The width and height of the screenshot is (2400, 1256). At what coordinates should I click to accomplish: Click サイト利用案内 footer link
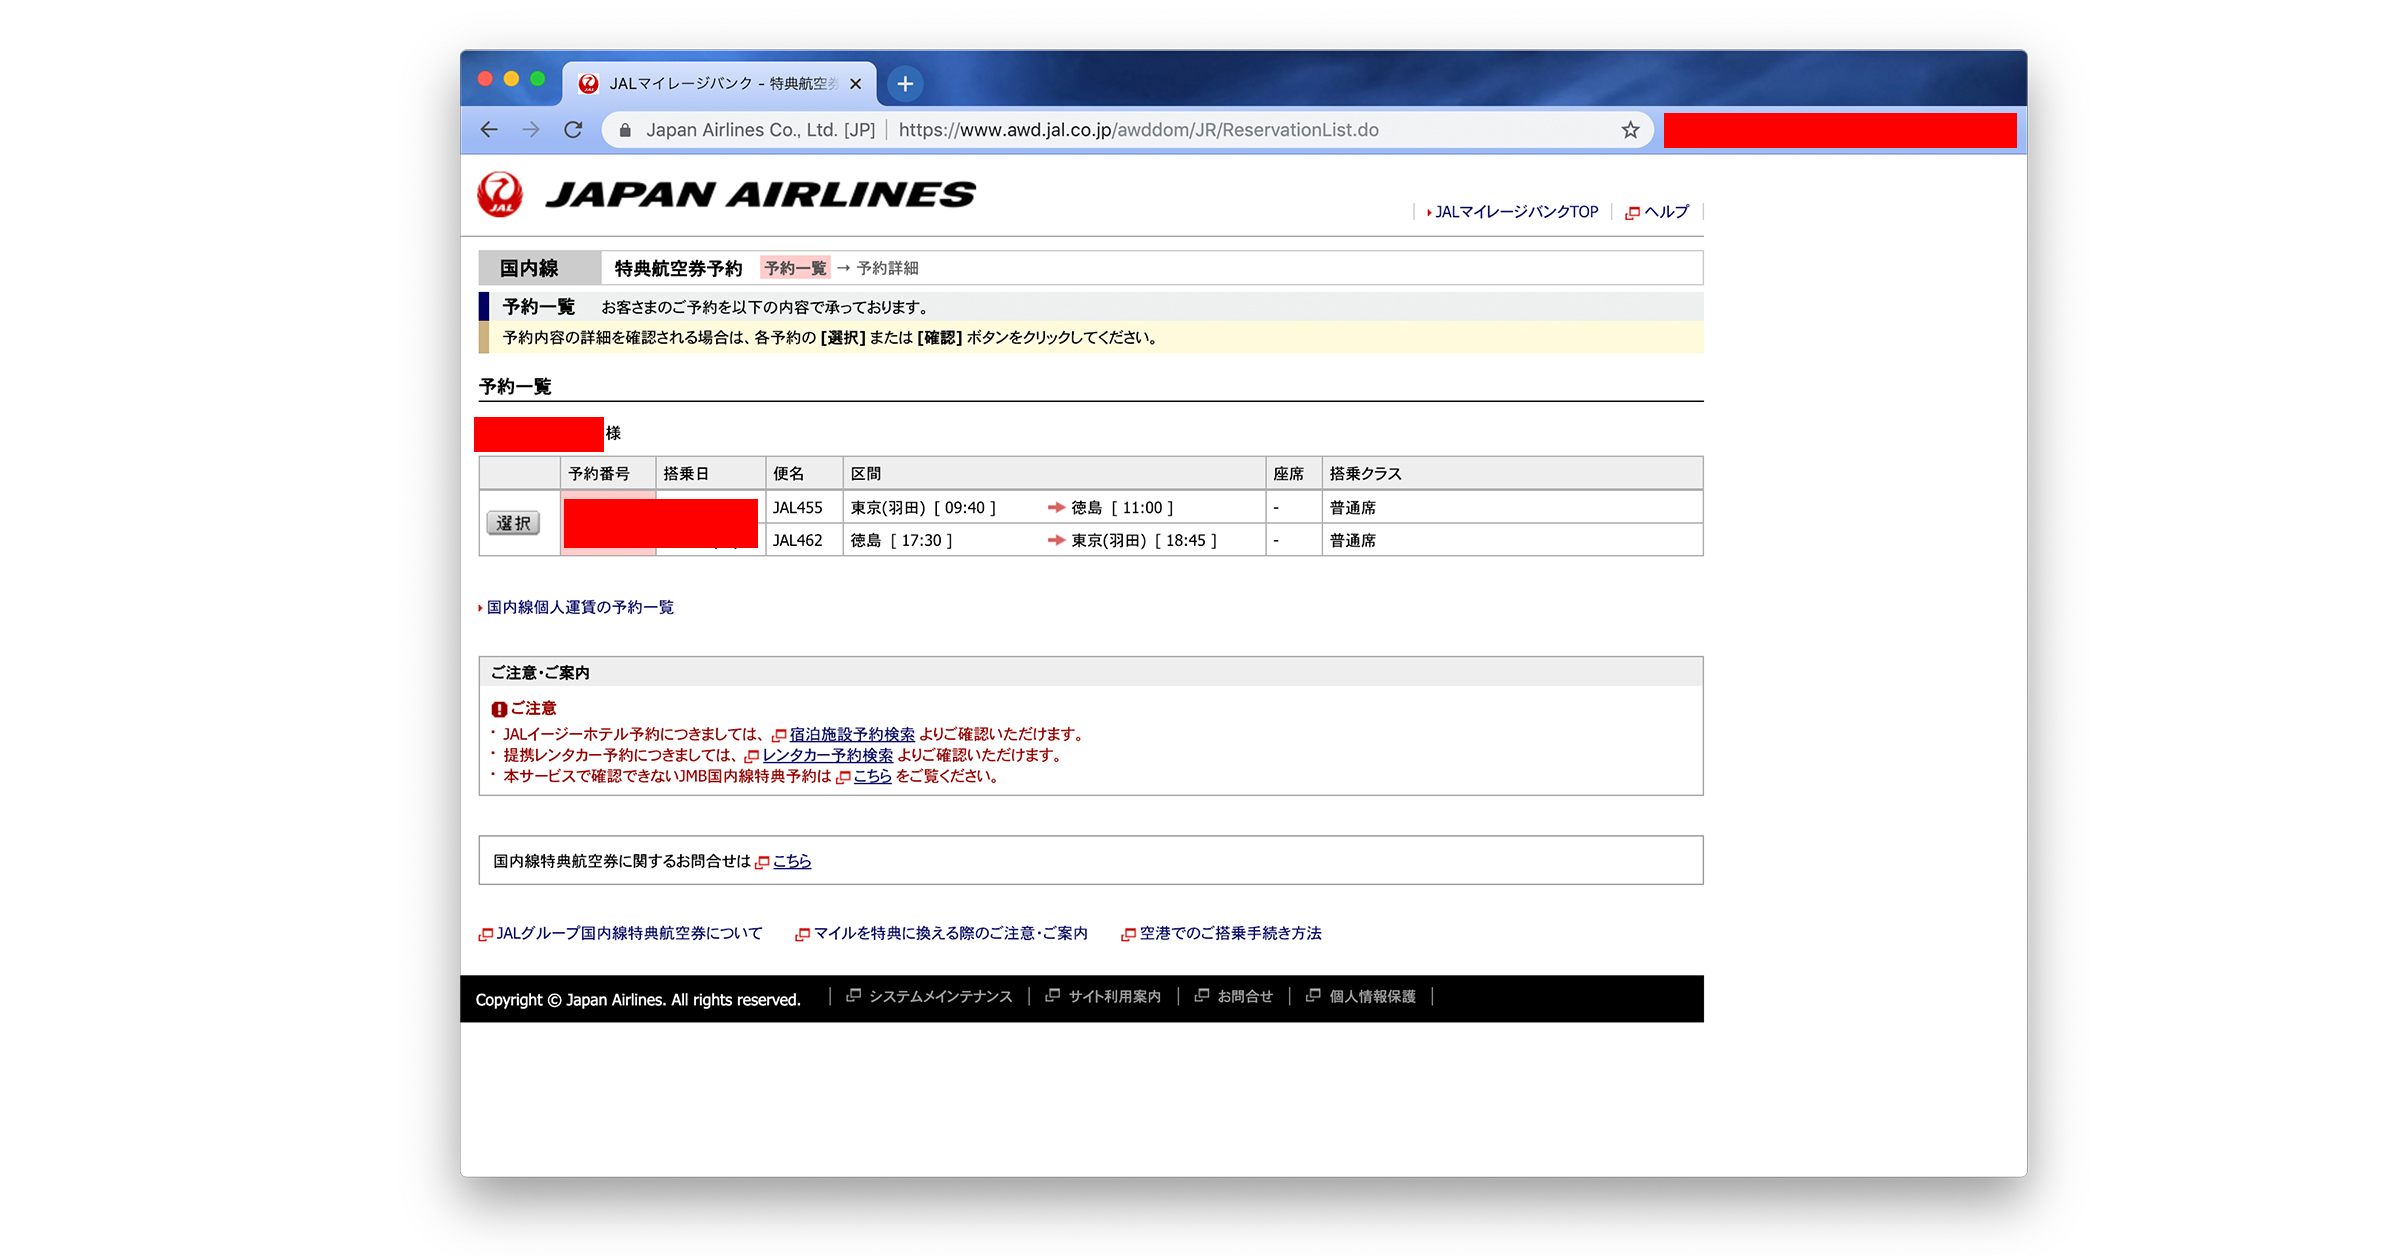coord(1114,996)
